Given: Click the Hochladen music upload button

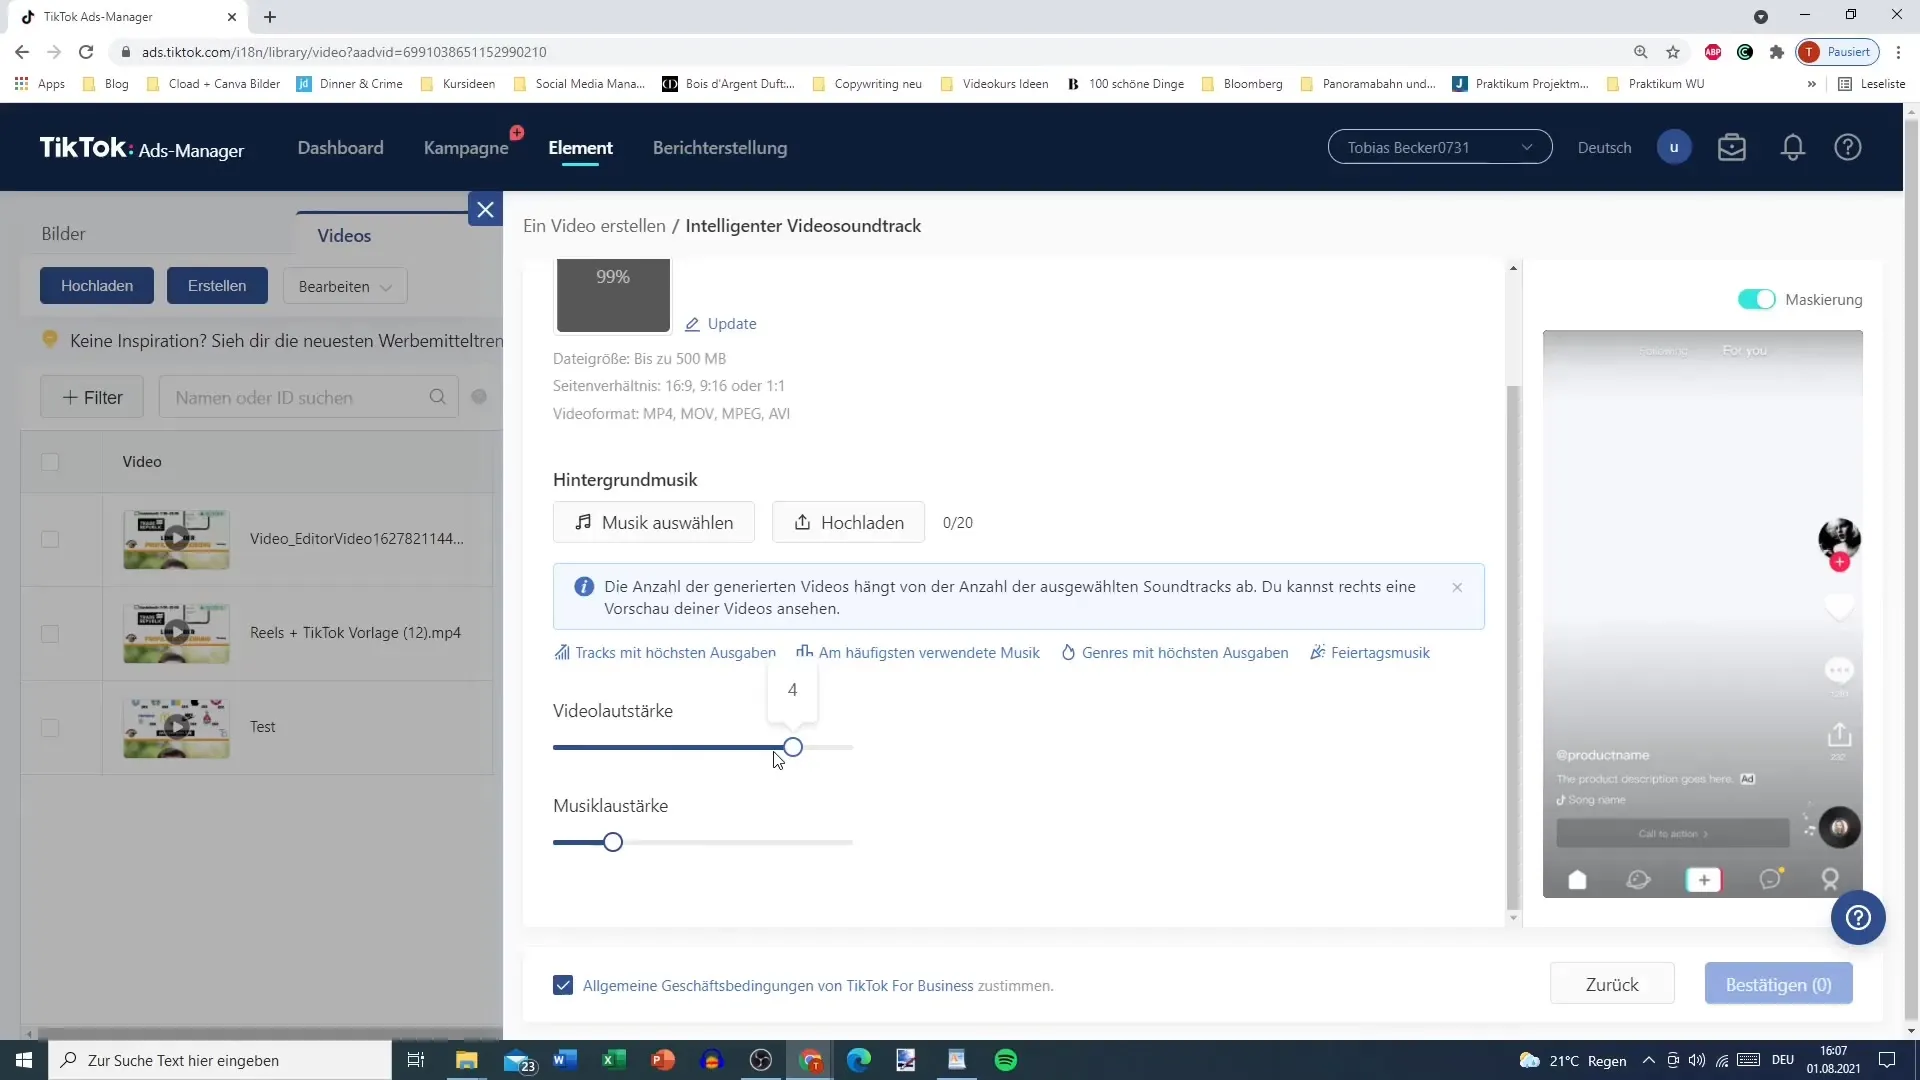Looking at the screenshot, I should (x=848, y=522).
